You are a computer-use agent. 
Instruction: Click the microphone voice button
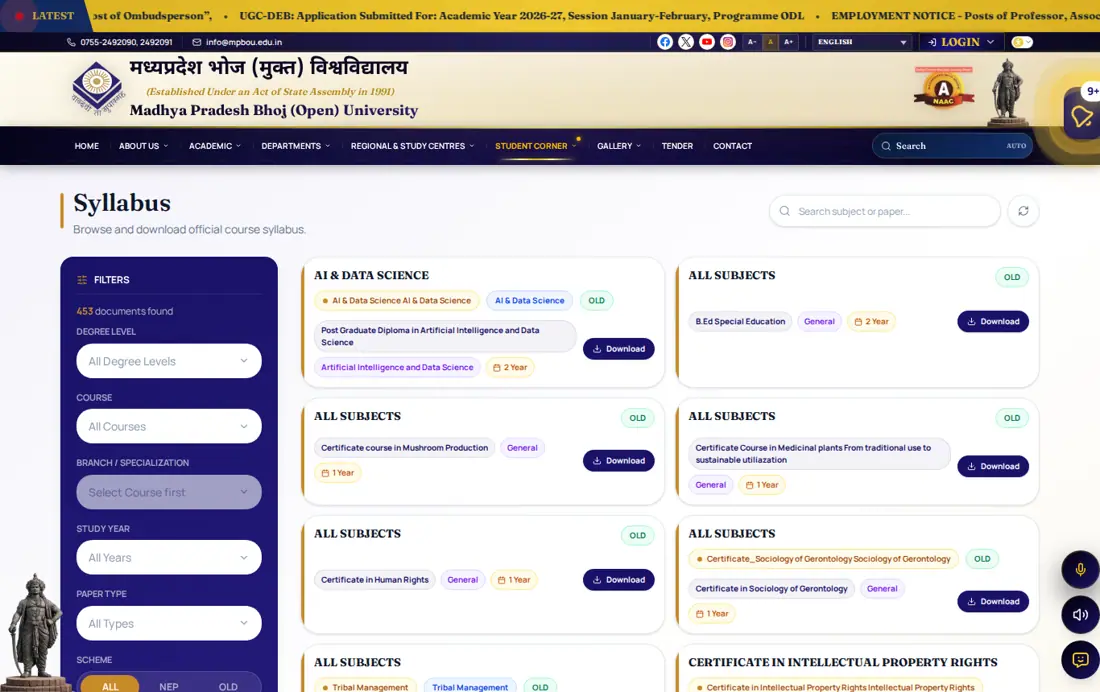click(x=1080, y=569)
